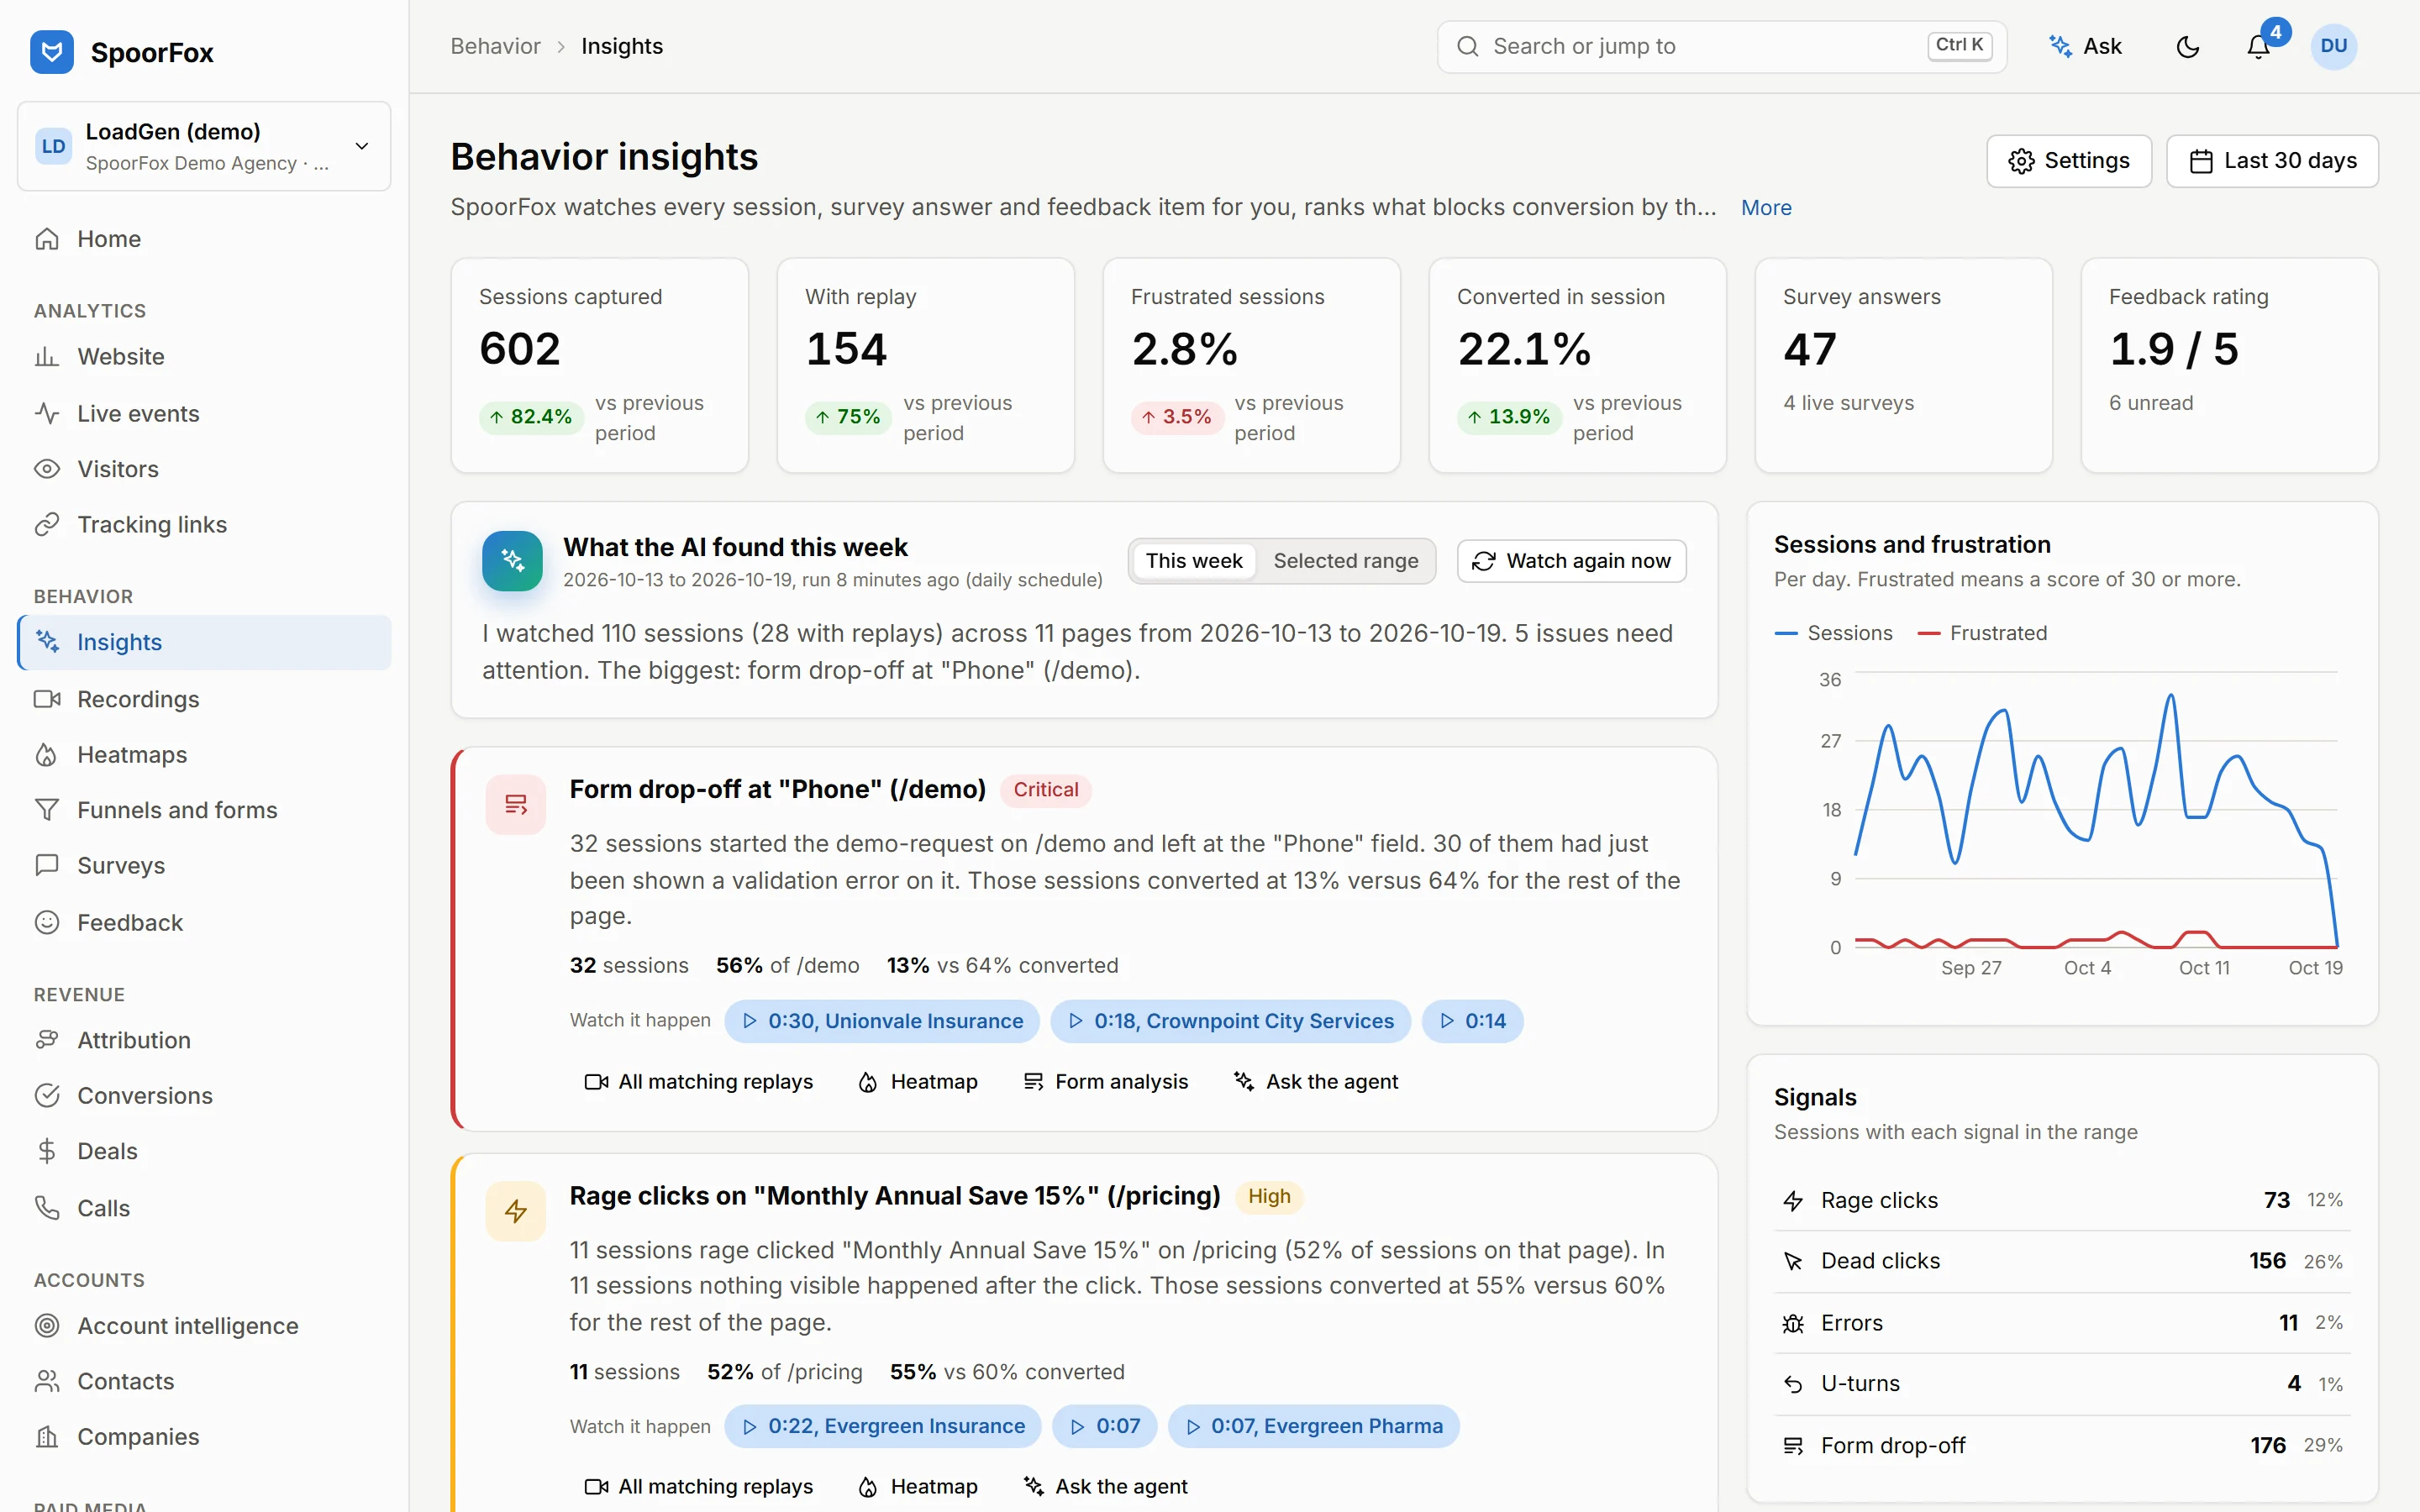Open the Form drop-off signal row
Image resolution: width=2420 pixels, height=1512 pixels.
(2062, 1445)
